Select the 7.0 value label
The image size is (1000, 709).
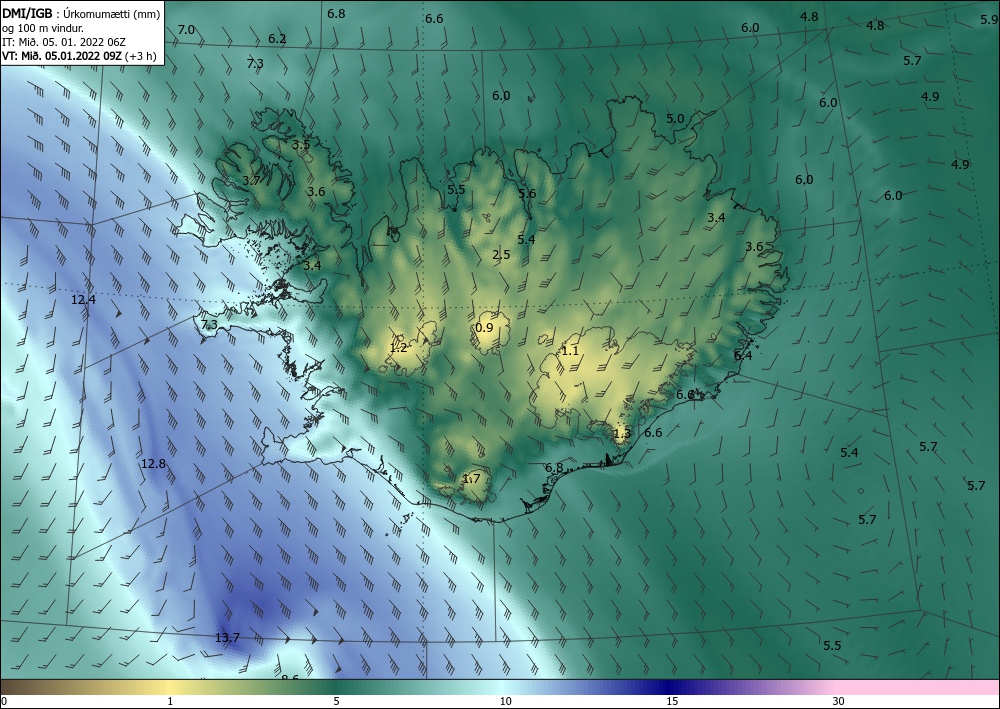point(186,30)
